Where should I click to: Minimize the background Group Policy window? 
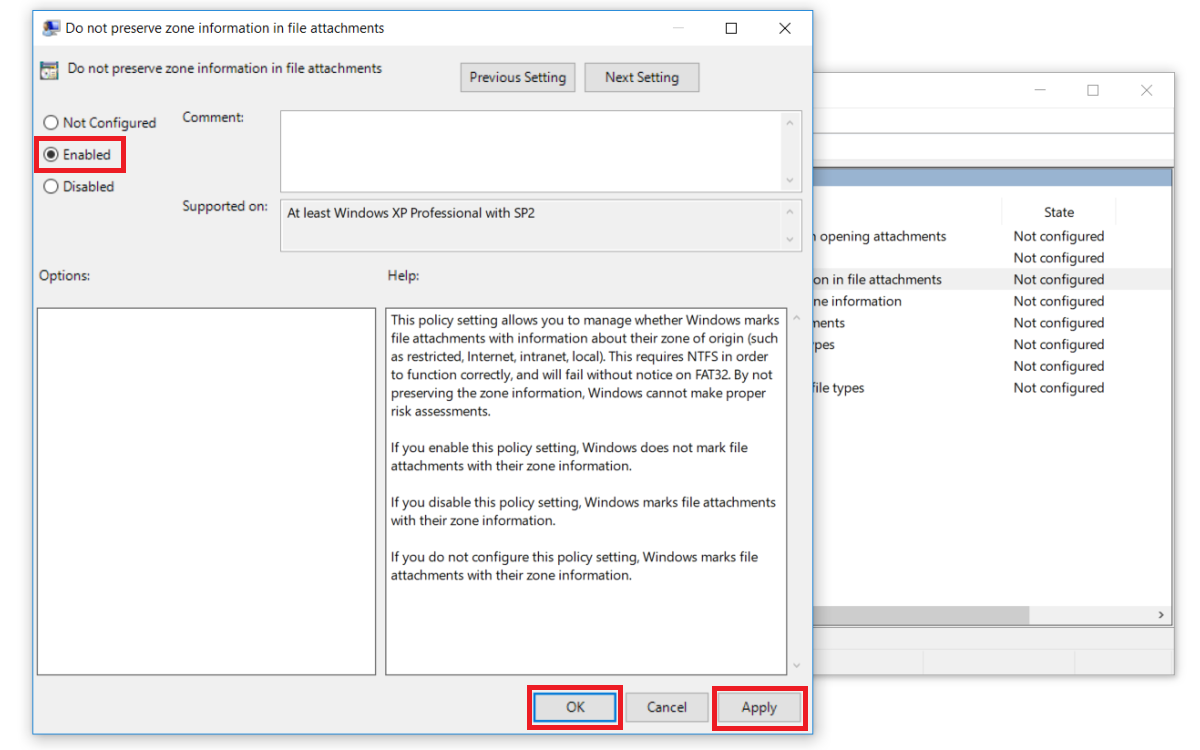click(1040, 90)
